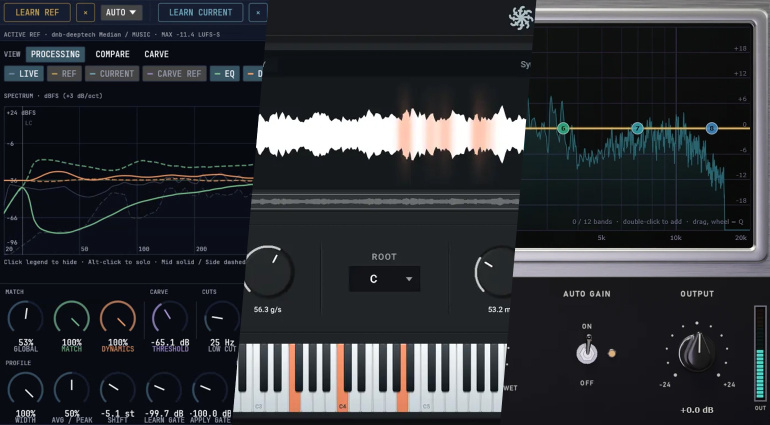Image resolution: width=770 pixels, height=425 pixels.
Task: Click the 5k frequency label in EQ graph
Action: pos(601,238)
